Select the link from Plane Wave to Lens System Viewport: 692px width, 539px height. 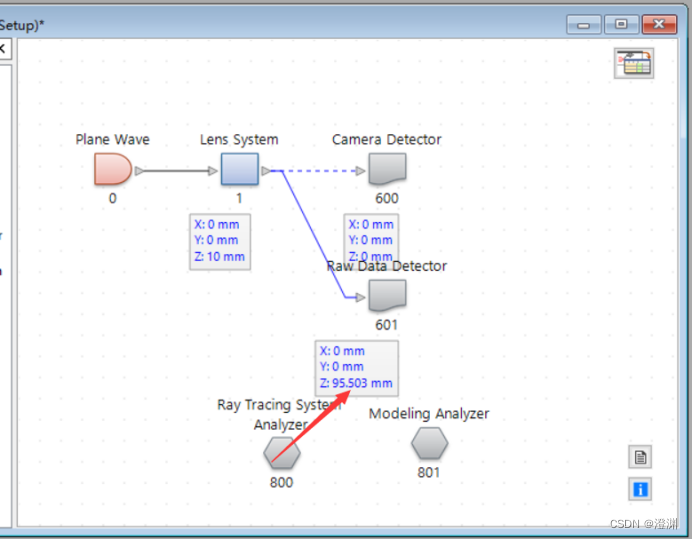176,170
